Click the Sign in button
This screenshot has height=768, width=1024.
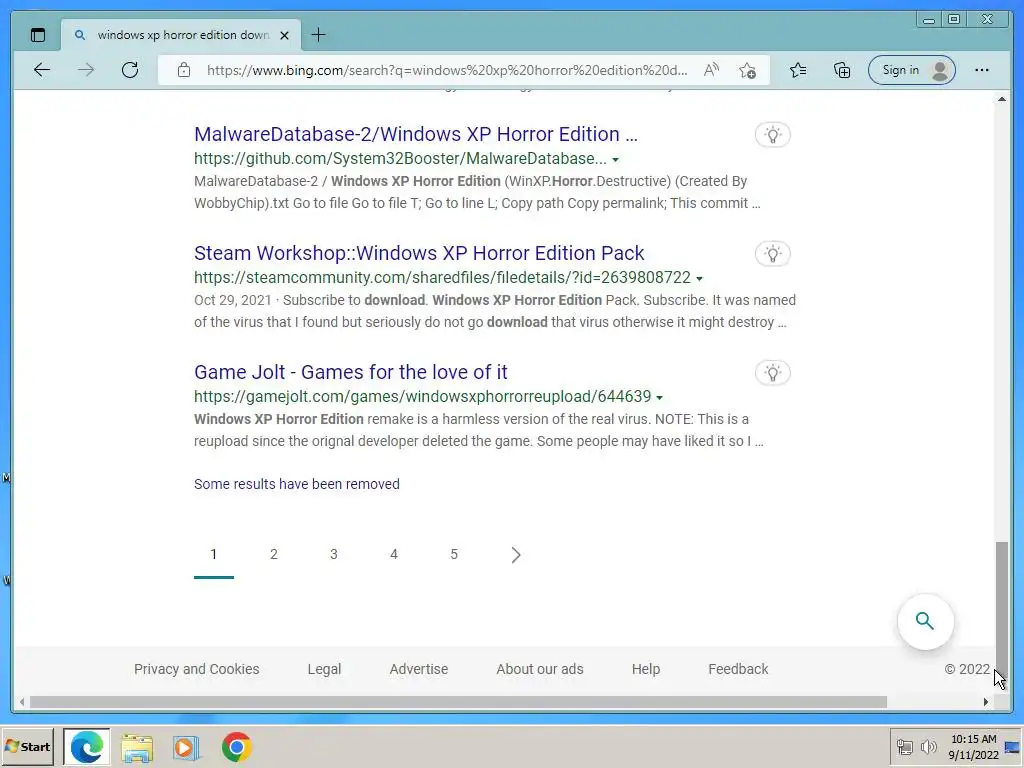(912, 70)
